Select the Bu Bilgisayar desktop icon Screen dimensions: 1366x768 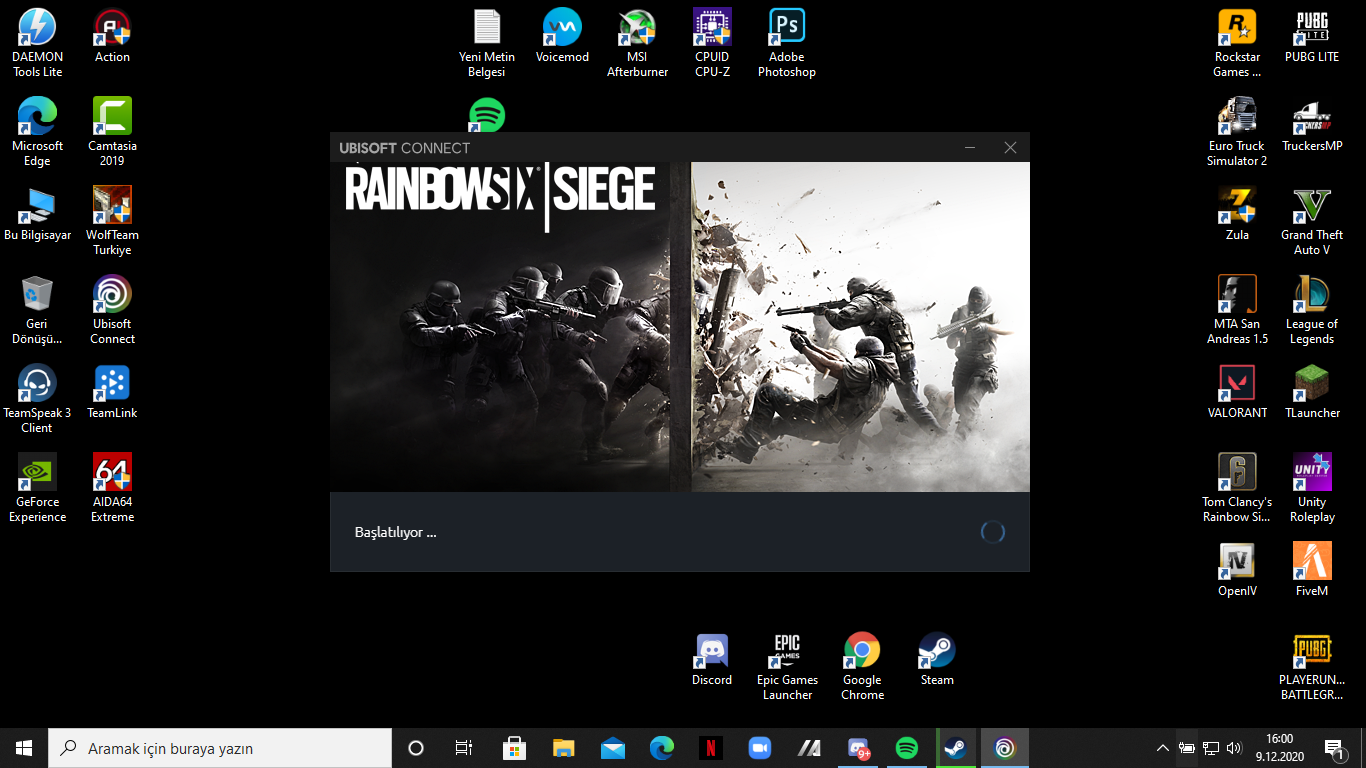point(37,213)
